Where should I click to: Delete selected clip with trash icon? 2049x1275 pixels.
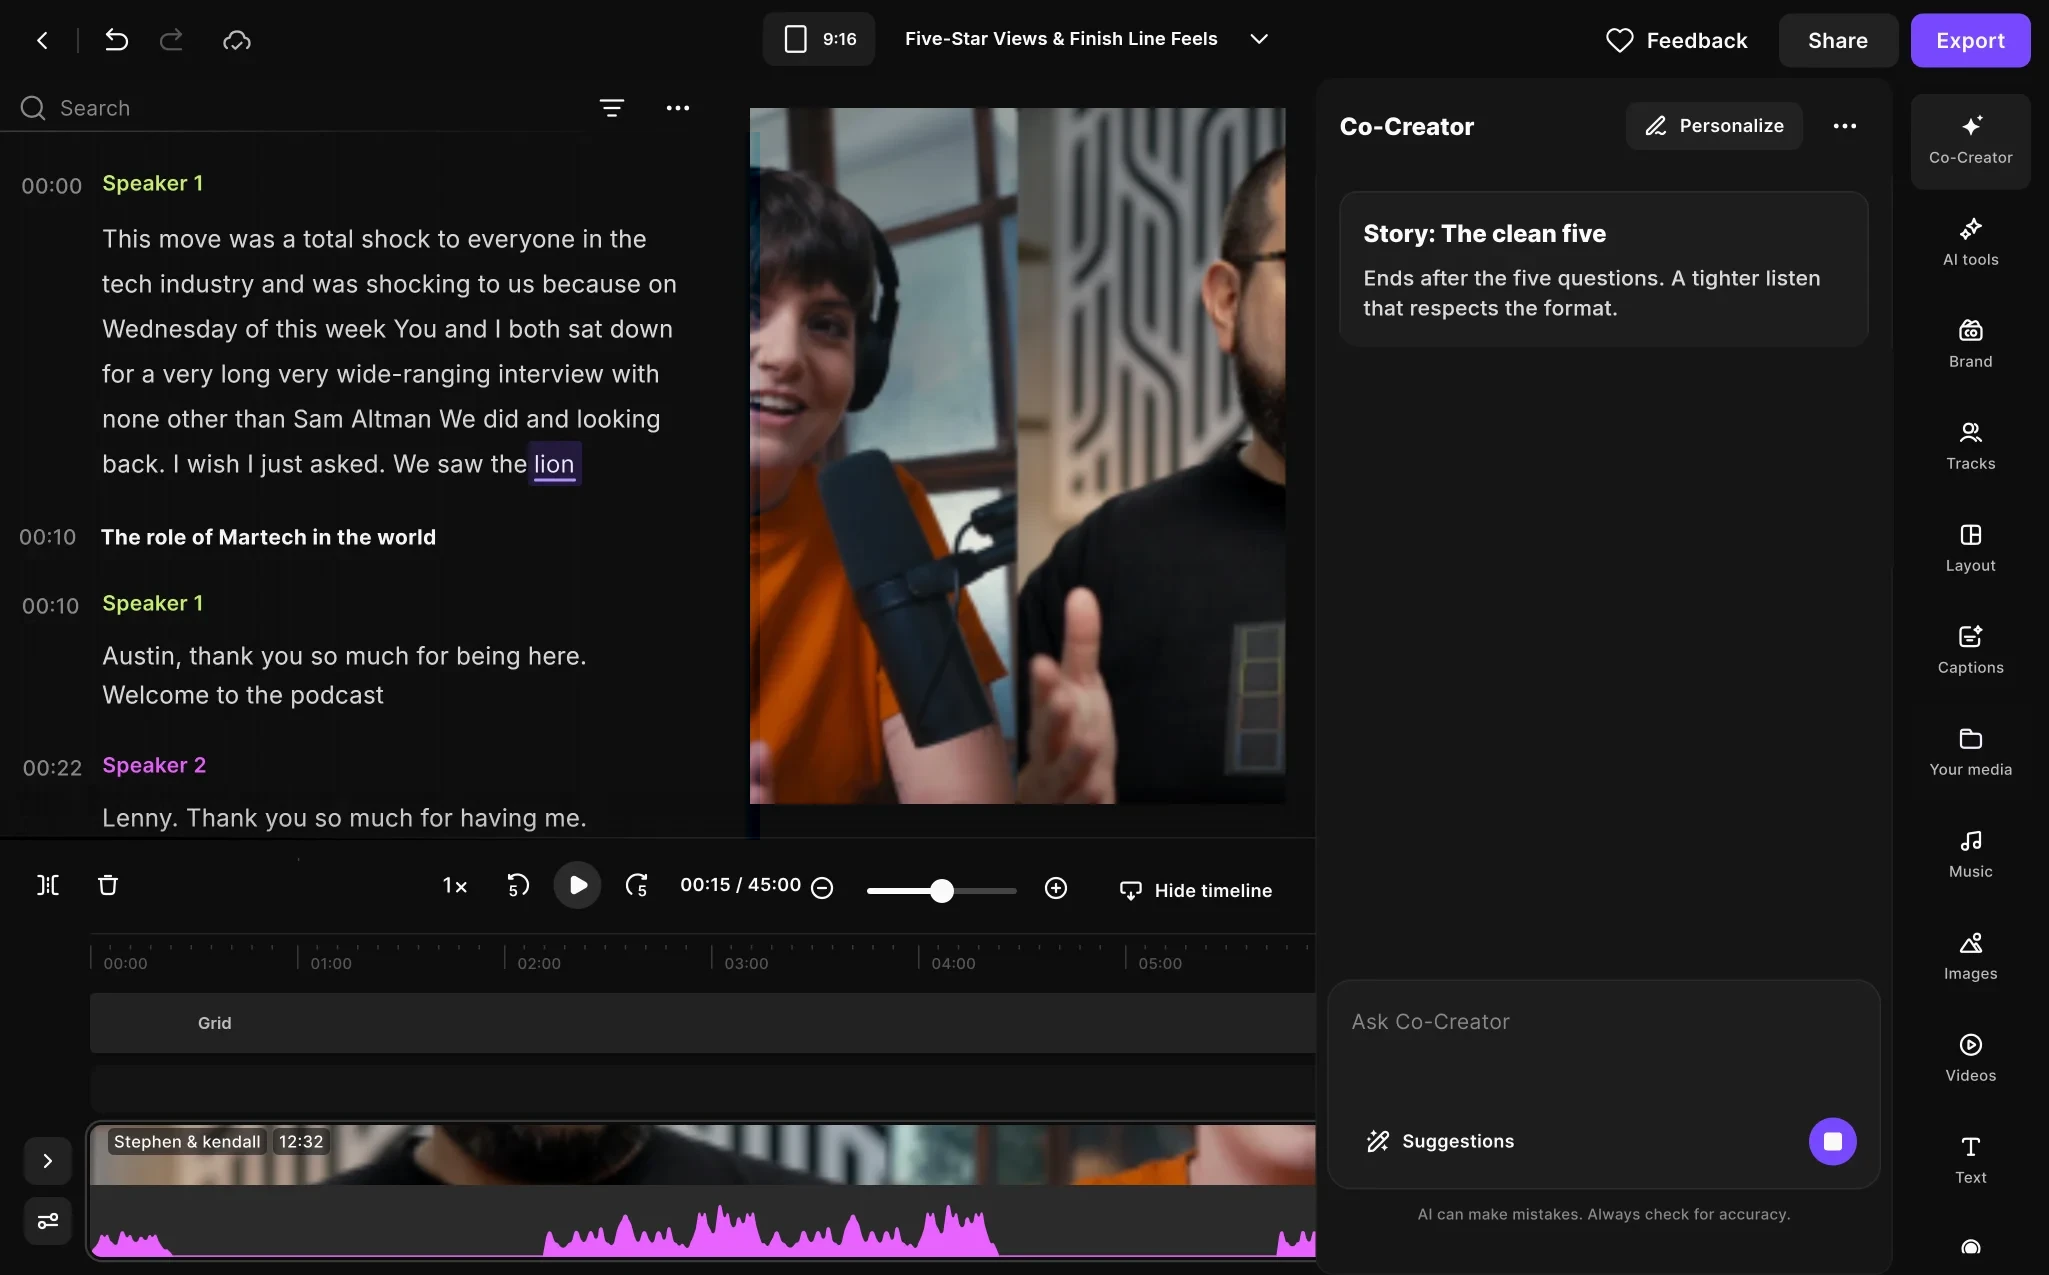108,885
